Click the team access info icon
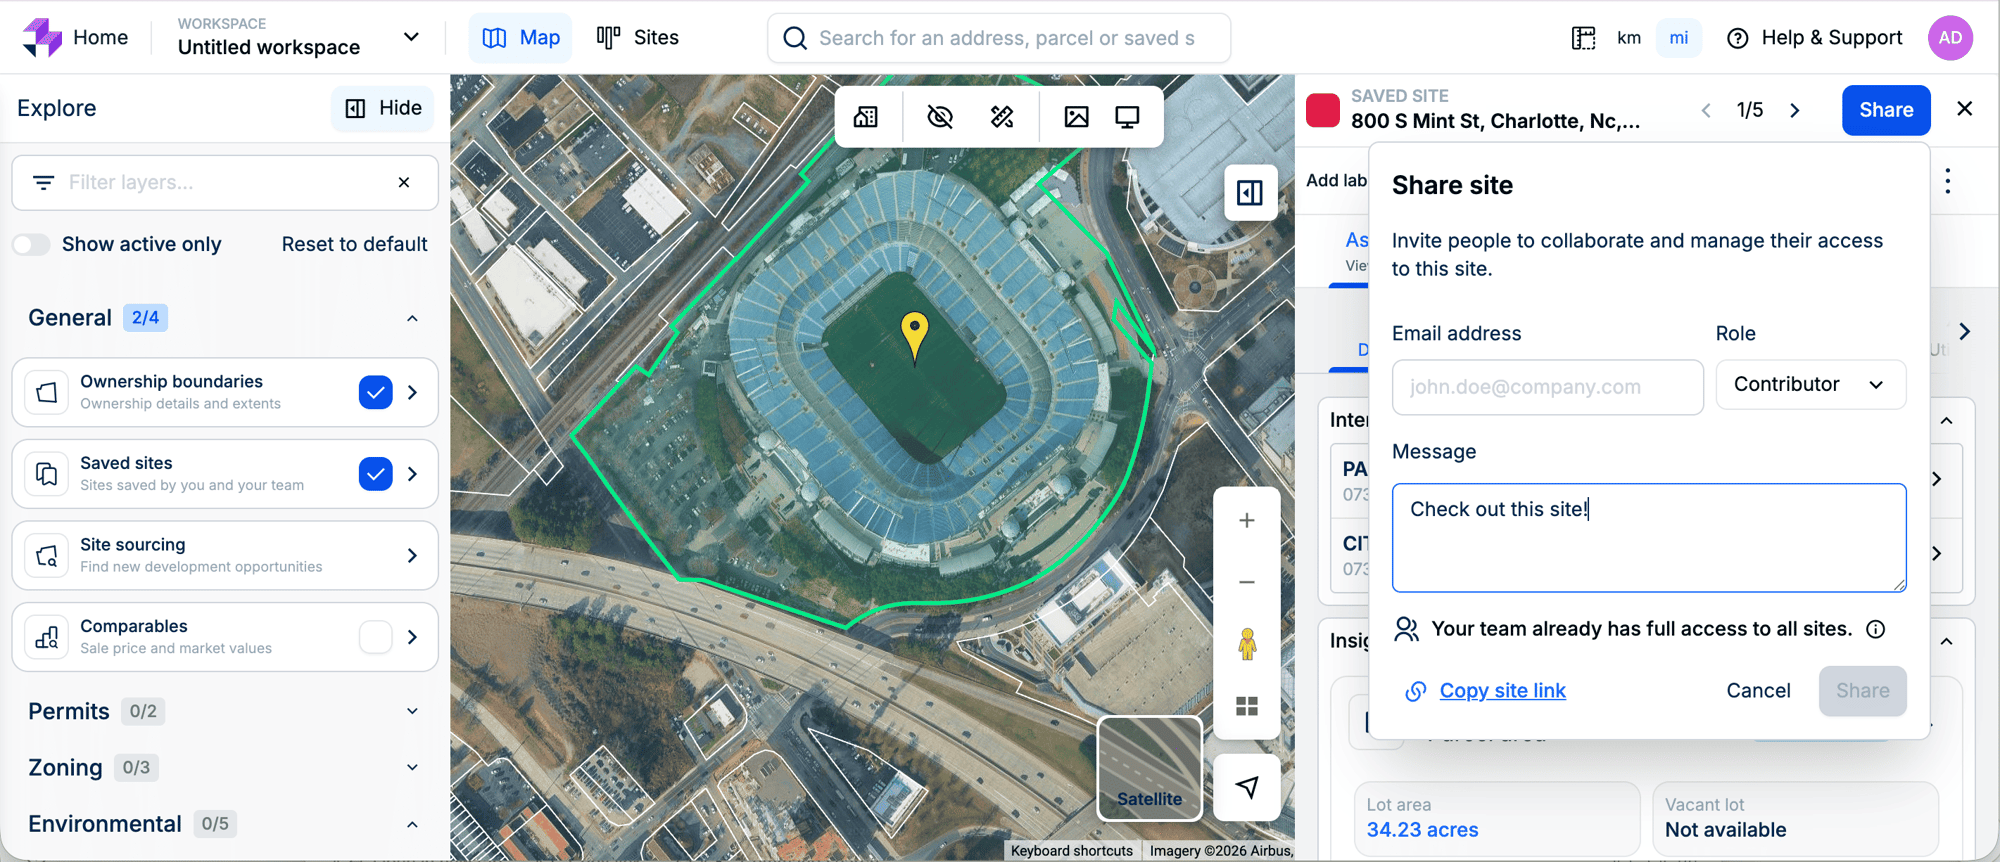The width and height of the screenshot is (2000, 862). [x=1876, y=629]
